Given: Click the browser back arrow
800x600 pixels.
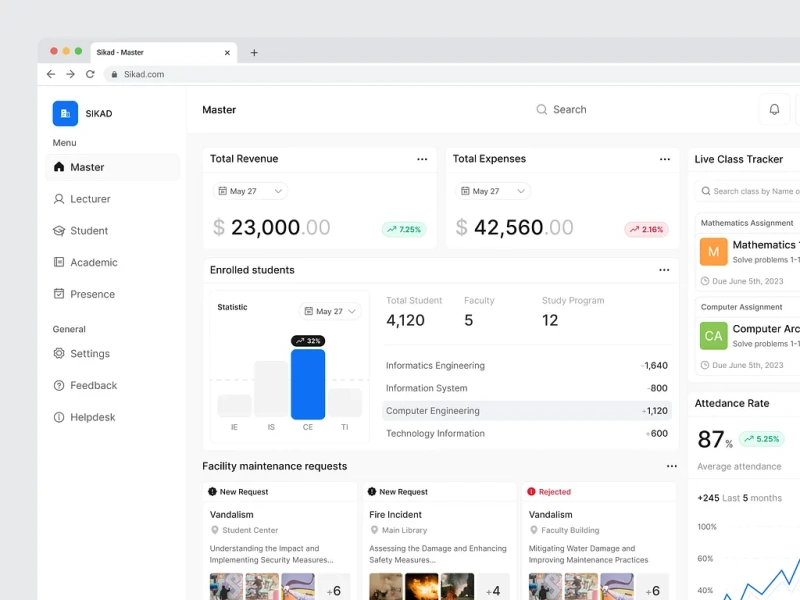Looking at the screenshot, I should click(x=51, y=74).
